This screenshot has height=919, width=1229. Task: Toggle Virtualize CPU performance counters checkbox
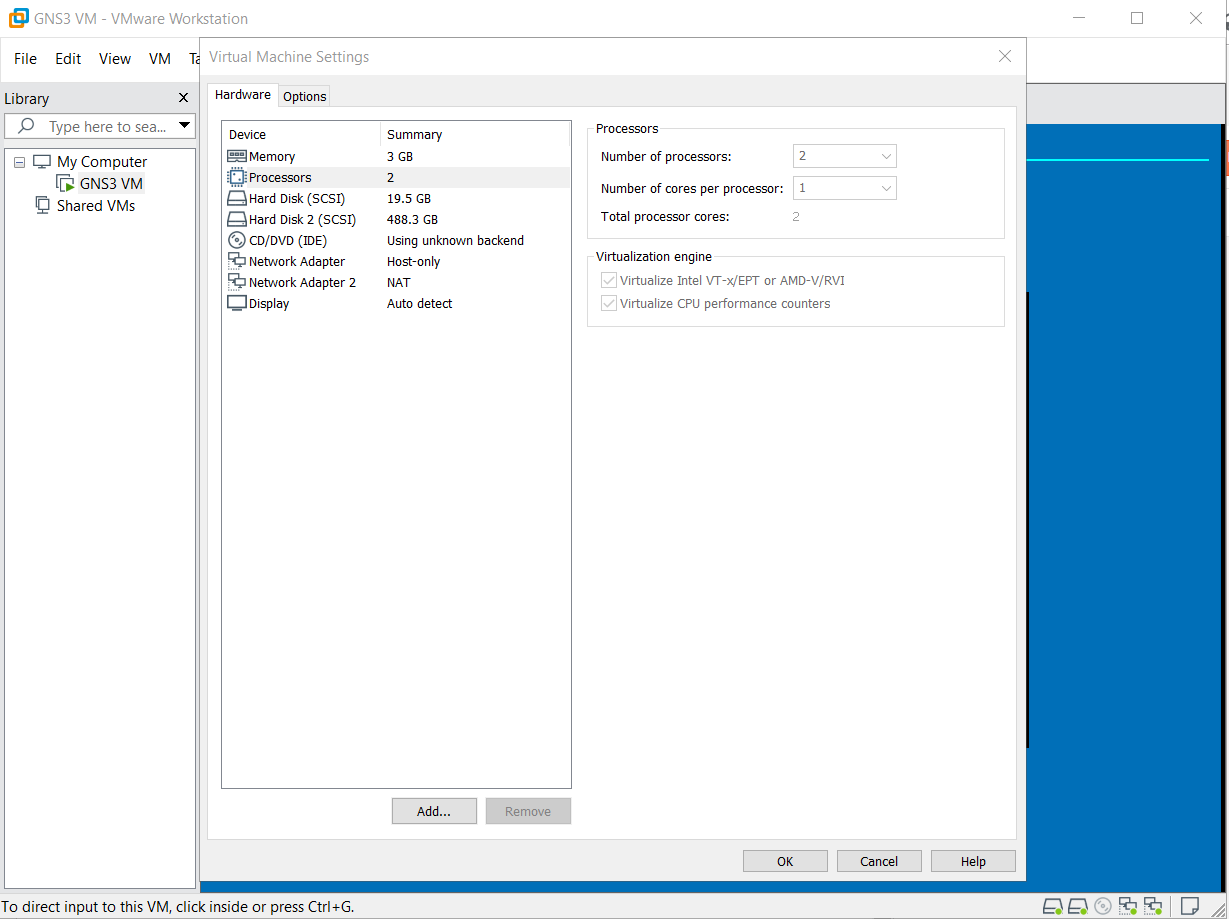pyautogui.click(x=608, y=303)
